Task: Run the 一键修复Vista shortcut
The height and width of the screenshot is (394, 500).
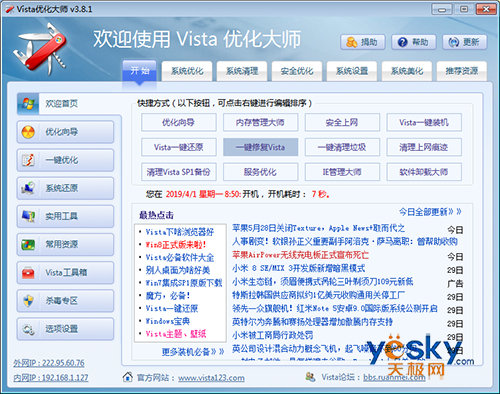Action: coord(260,147)
